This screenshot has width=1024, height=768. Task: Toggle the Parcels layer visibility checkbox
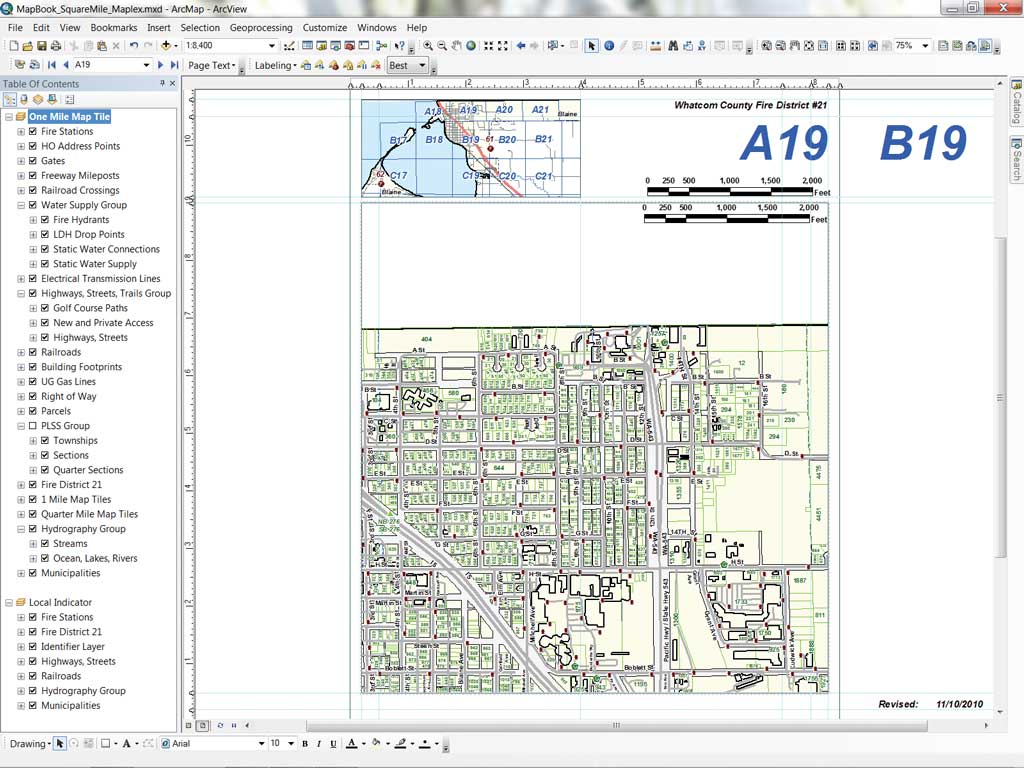click(x=33, y=411)
